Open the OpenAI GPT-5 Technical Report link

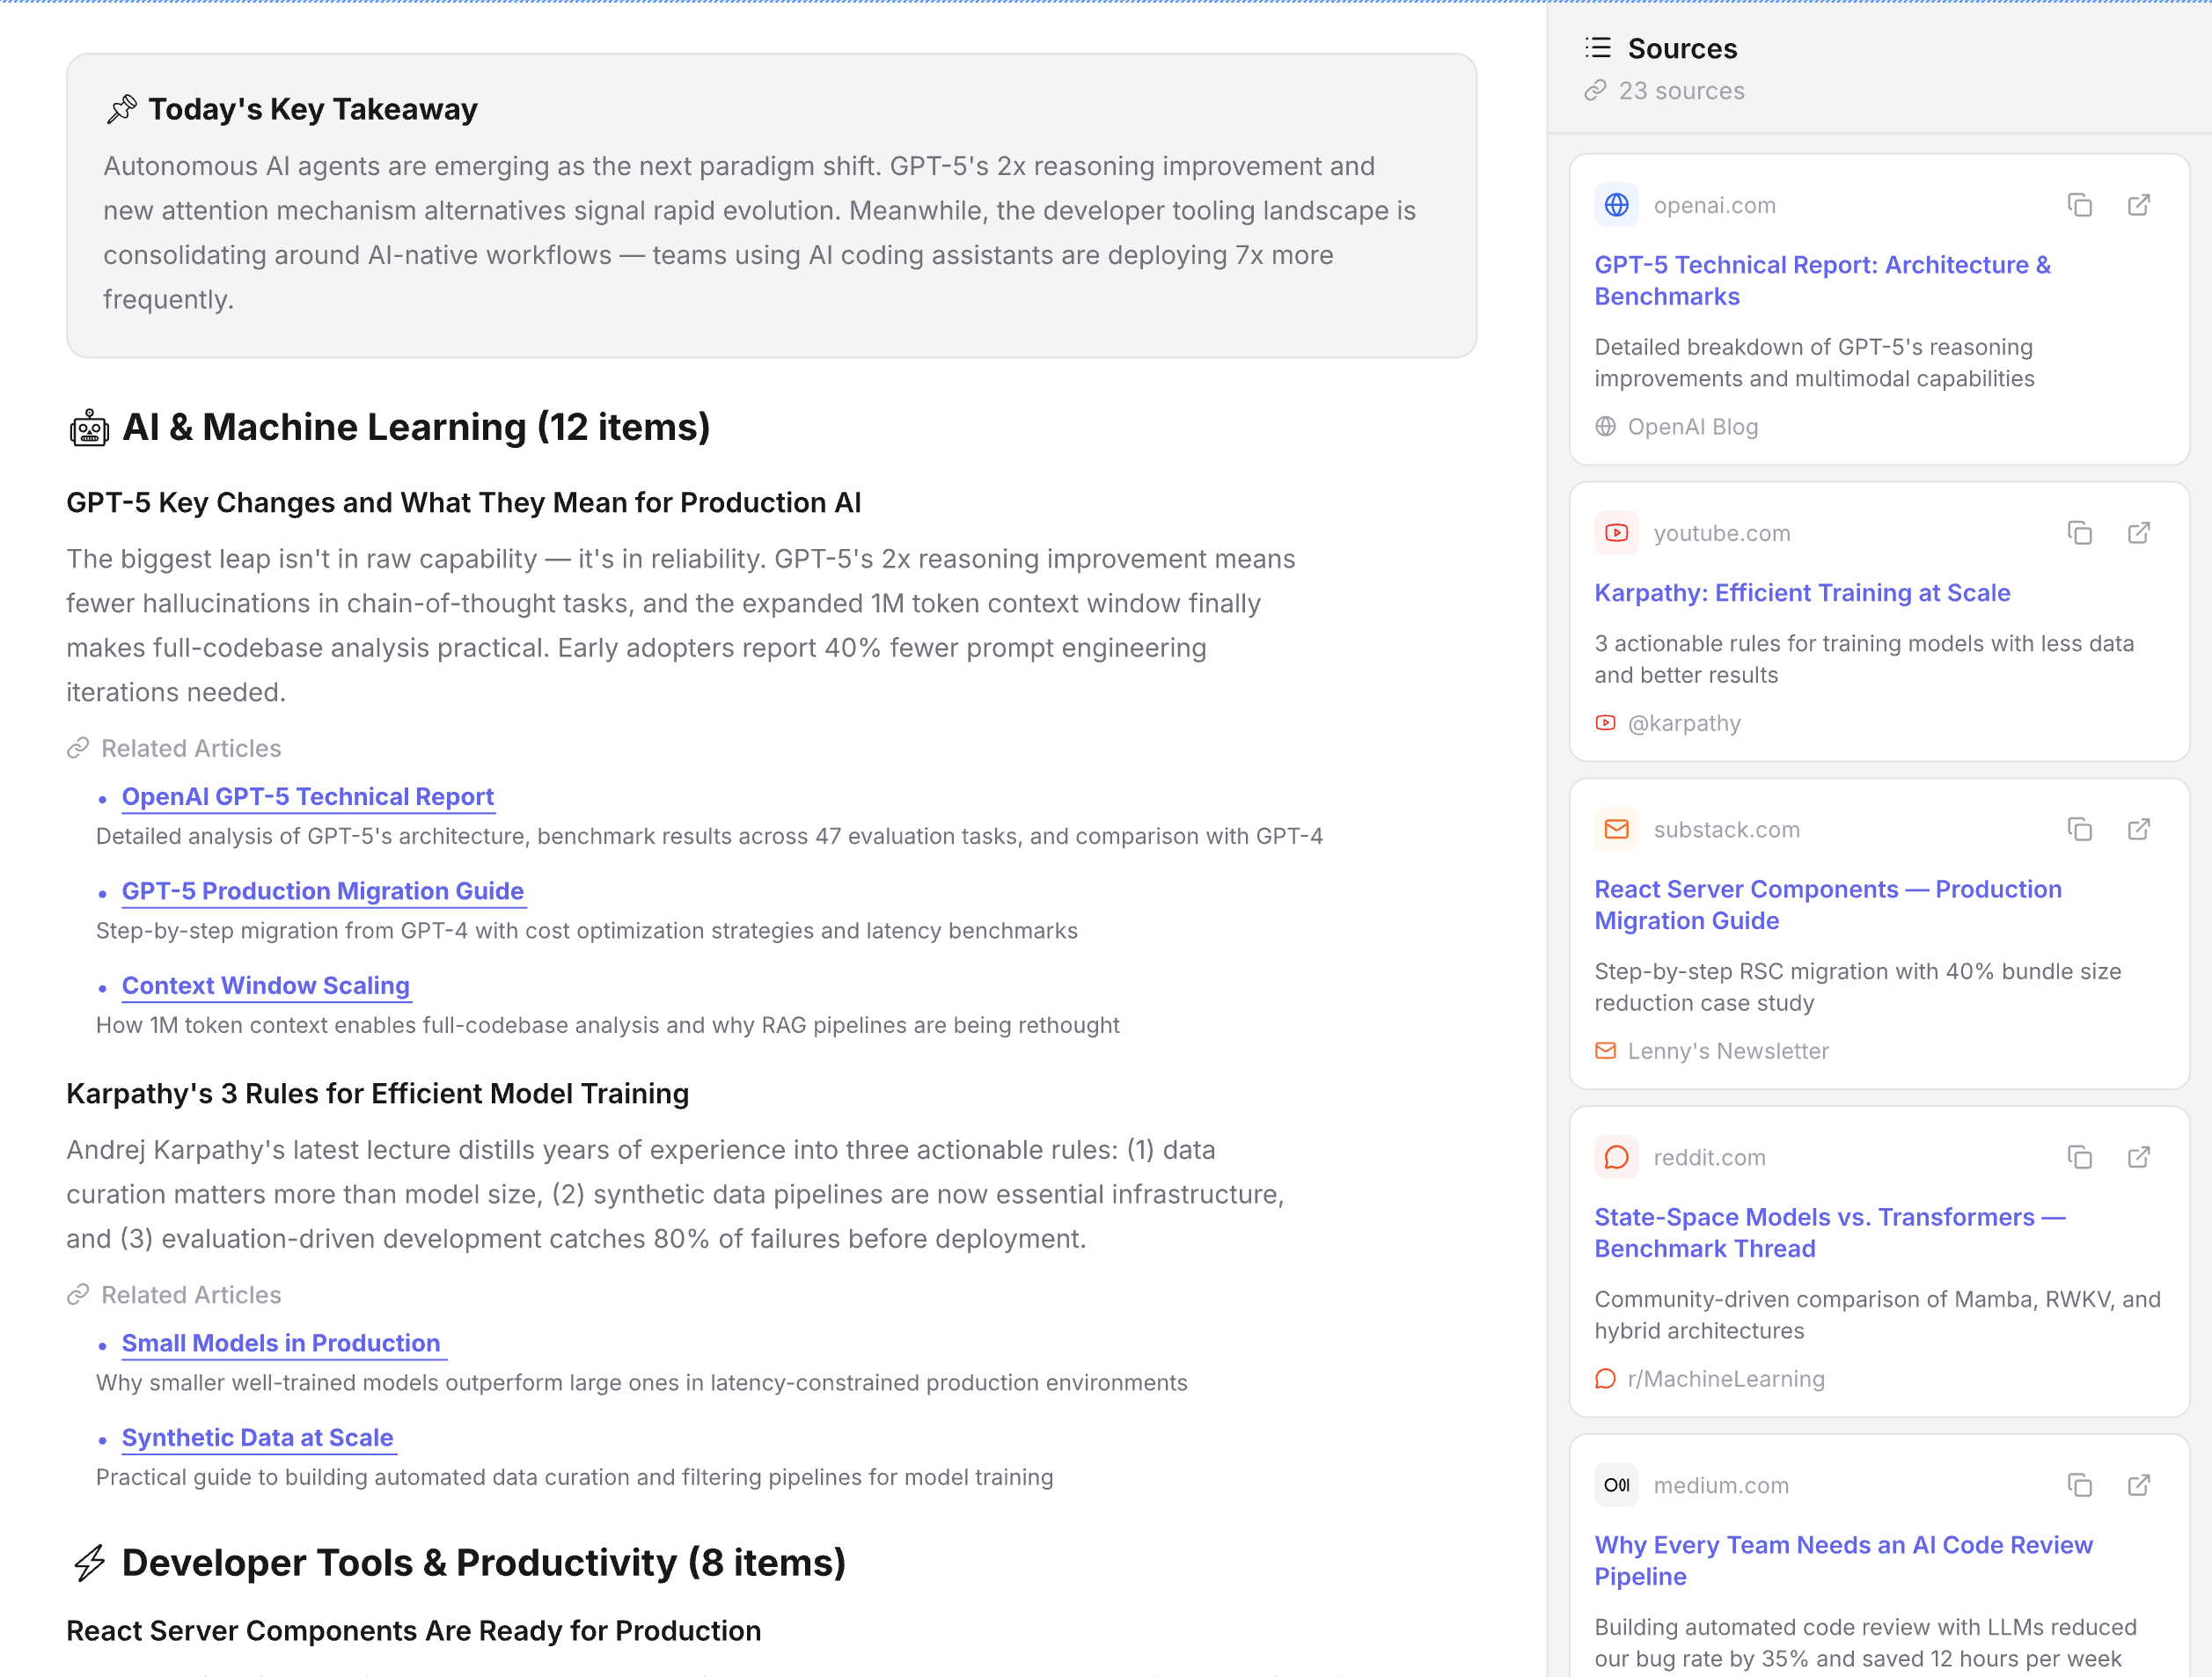(307, 796)
